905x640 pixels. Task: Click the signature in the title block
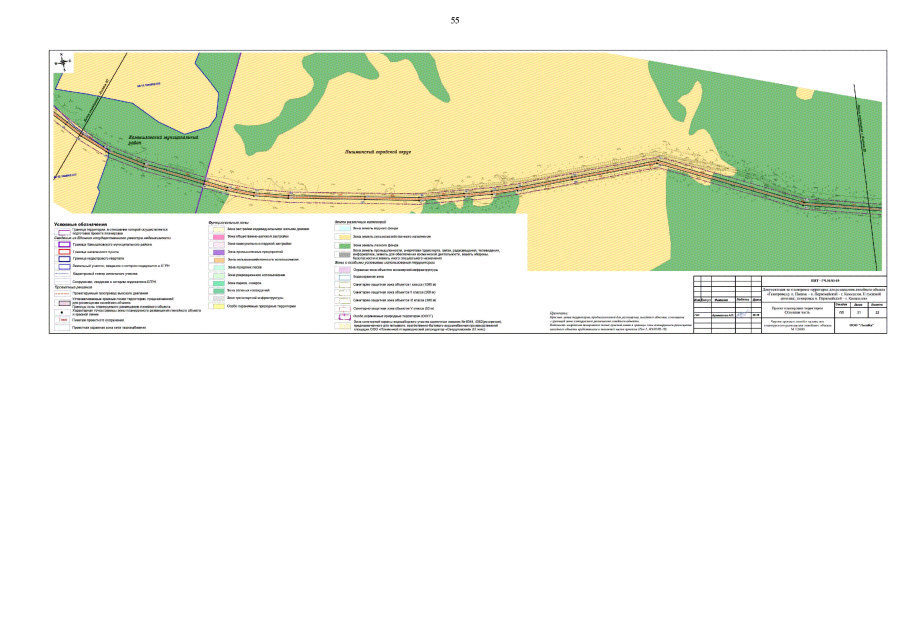click(x=743, y=314)
